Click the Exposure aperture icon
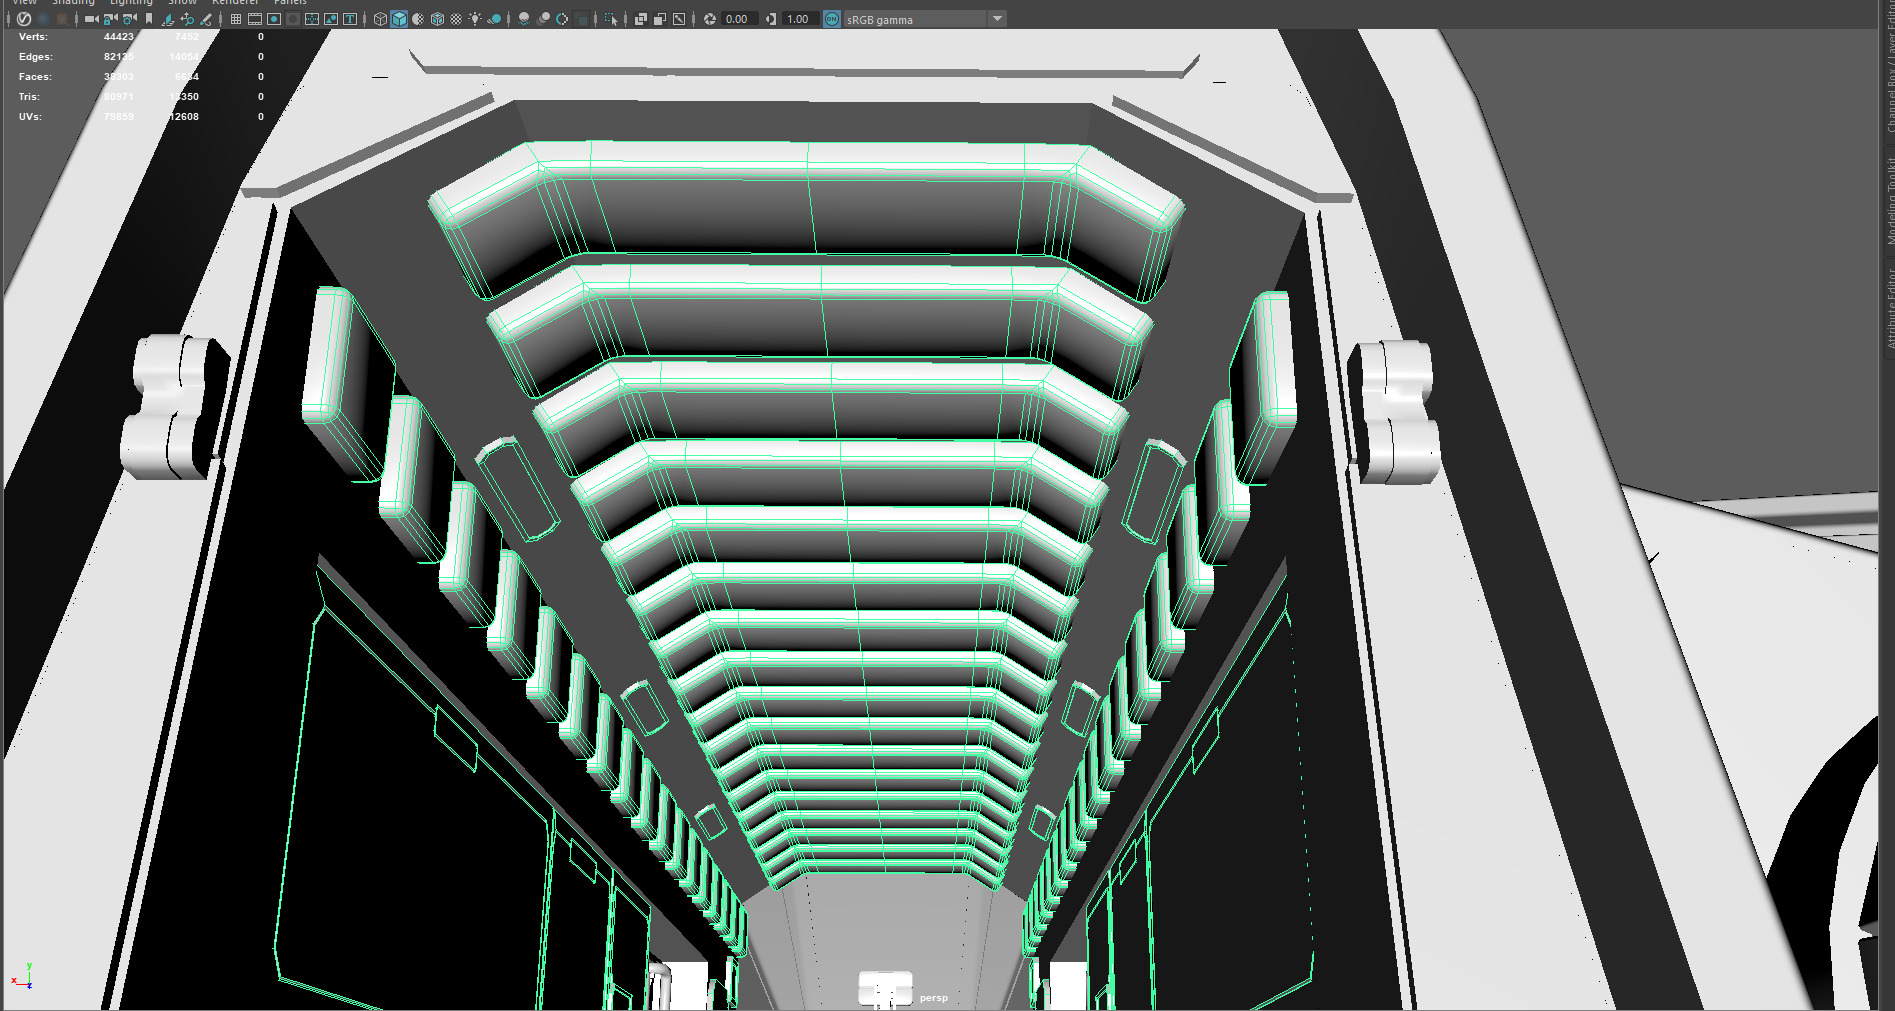1895x1011 pixels. pos(710,19)
